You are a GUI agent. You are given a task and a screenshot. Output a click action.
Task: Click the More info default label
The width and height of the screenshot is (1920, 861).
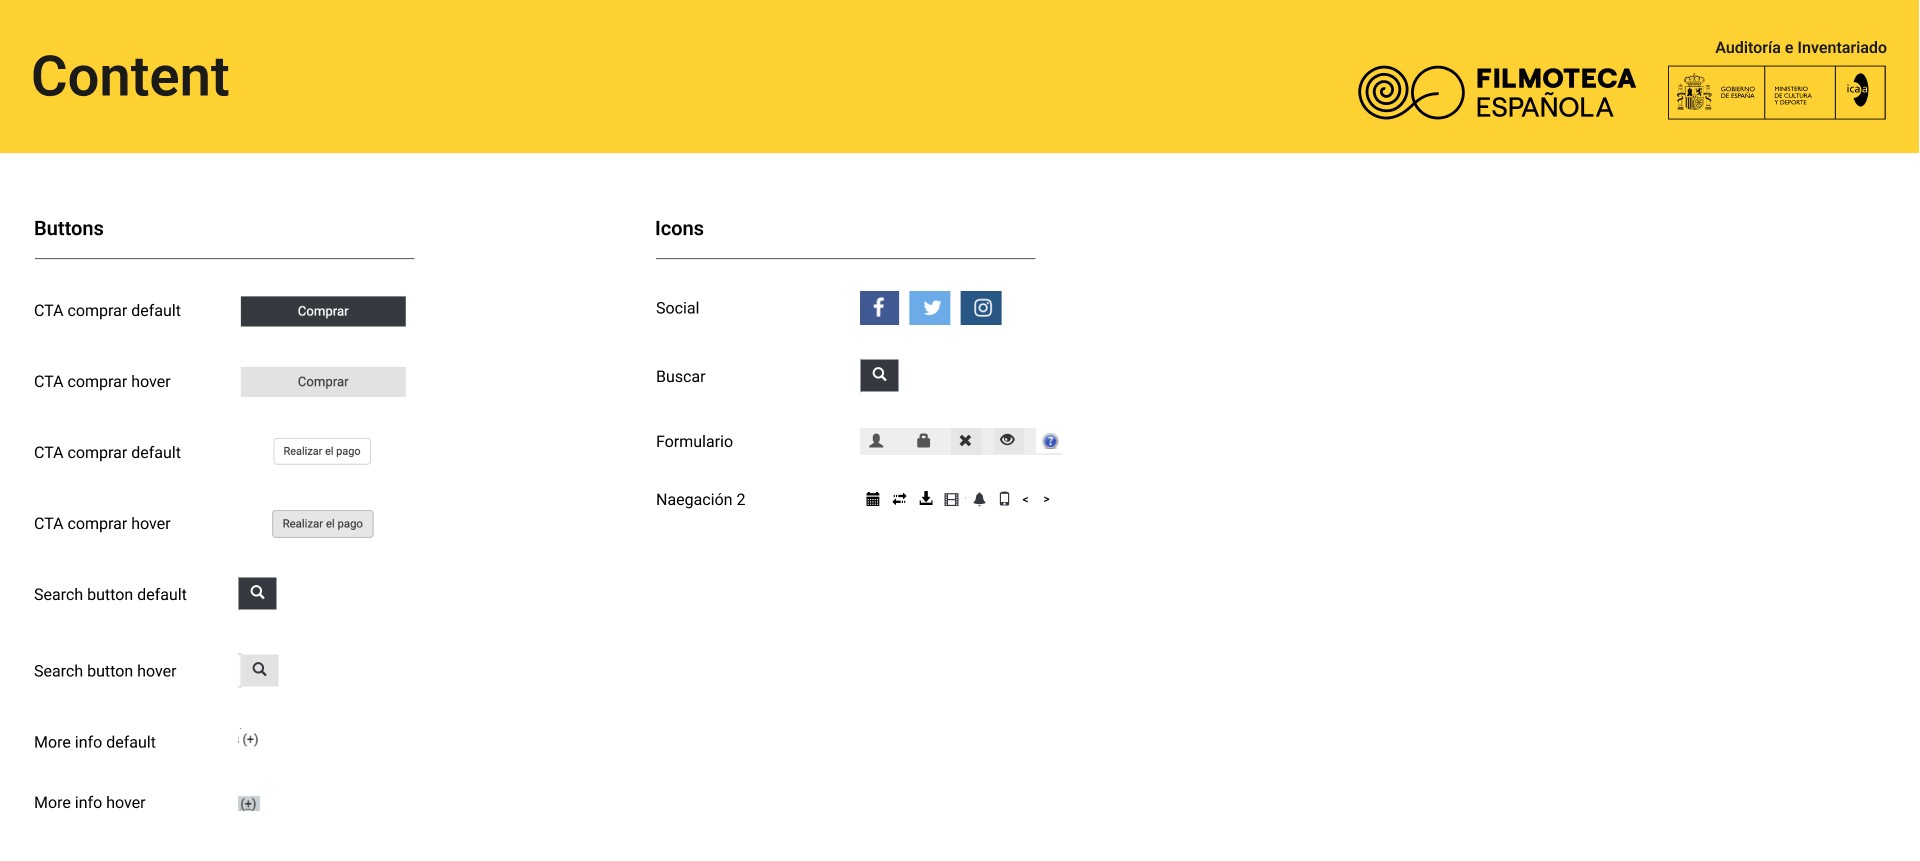pos(95,742)
